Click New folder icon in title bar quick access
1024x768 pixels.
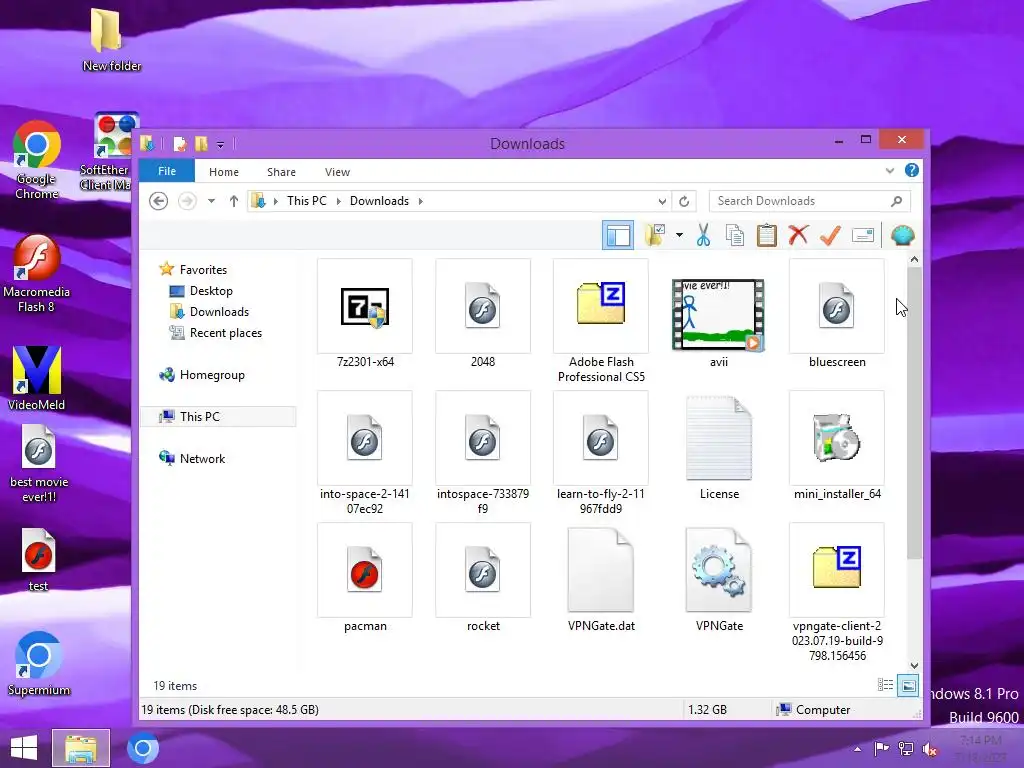tap(201, 144)
